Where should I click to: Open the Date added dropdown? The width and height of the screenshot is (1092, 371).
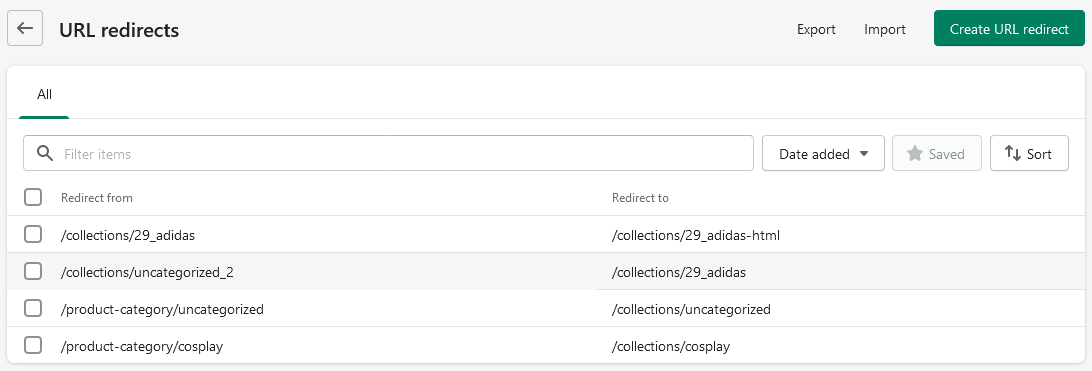(823, 153)
